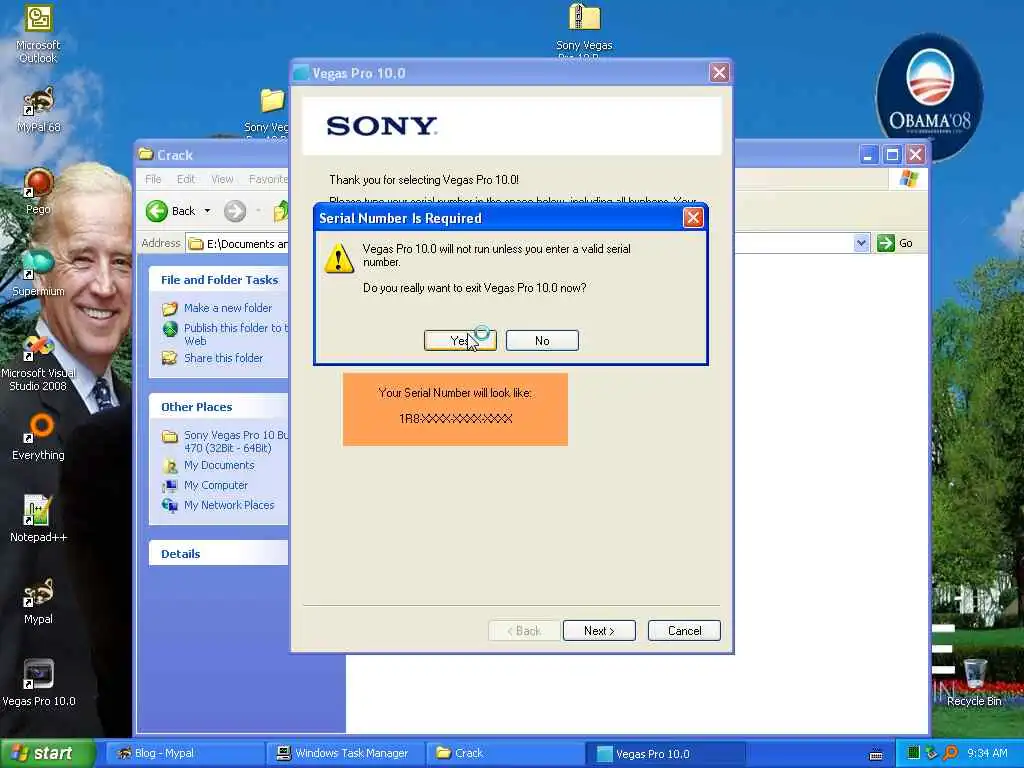Select the Pego desktop shortcut
1024x768 pixels.
coord(38,191)
